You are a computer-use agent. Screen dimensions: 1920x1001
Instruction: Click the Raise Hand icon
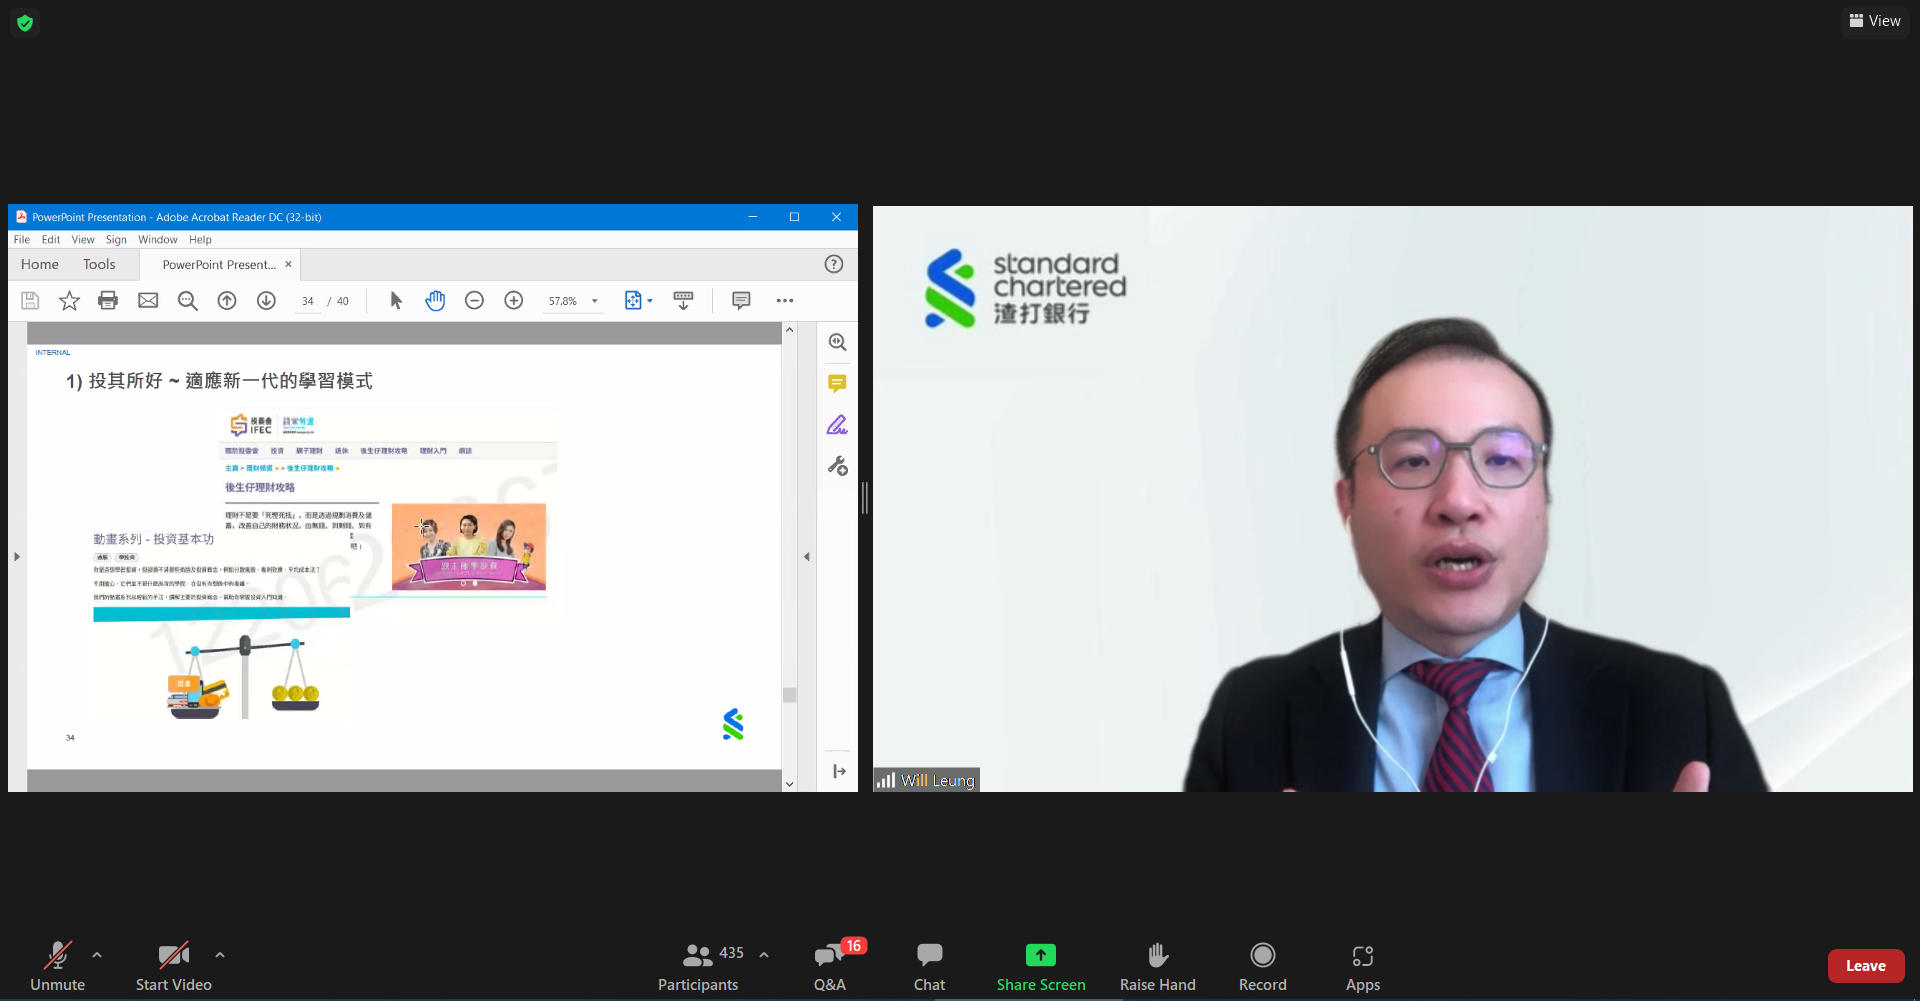1157,956
